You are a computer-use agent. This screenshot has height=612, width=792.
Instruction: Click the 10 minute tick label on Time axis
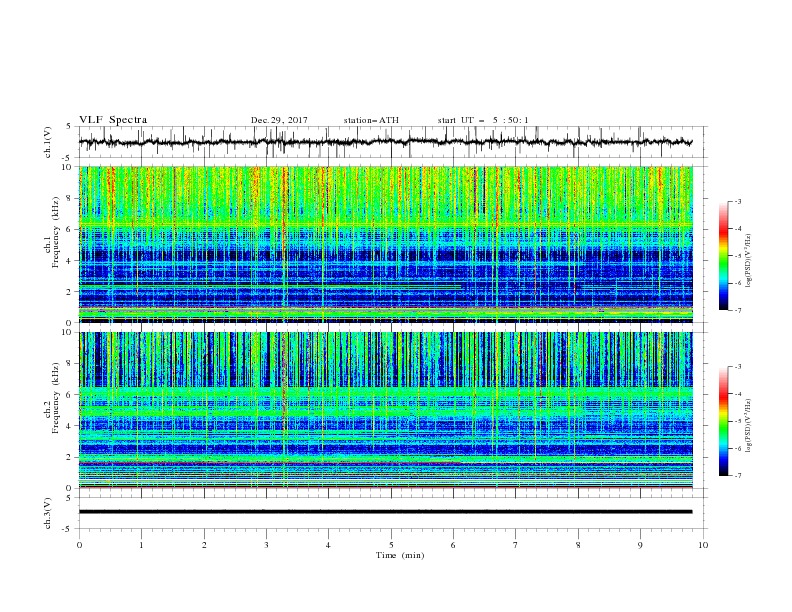click(703, 545)
